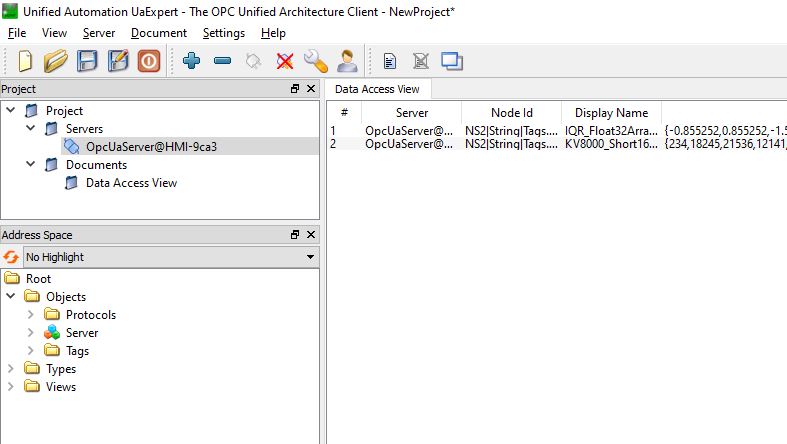
Task: Collapse the Objects folder node
Action: [11, 296]
